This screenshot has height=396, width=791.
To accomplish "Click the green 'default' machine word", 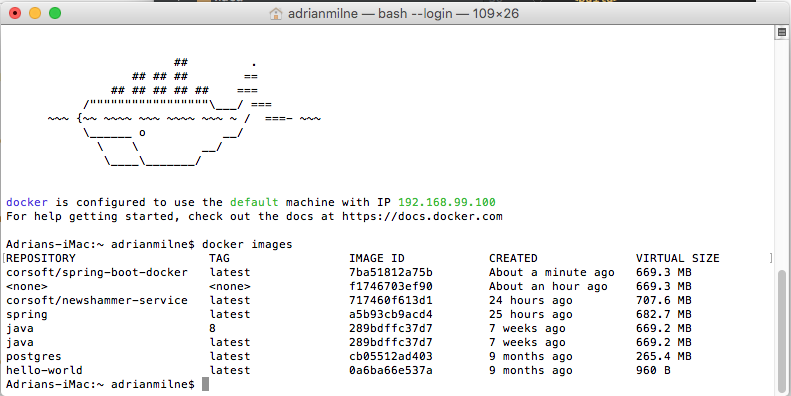I will tap(254, 202).
